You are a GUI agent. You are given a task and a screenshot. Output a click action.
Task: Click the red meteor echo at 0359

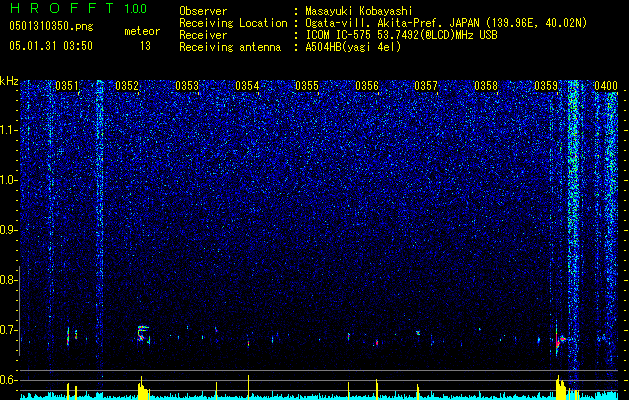click(560, 339)
